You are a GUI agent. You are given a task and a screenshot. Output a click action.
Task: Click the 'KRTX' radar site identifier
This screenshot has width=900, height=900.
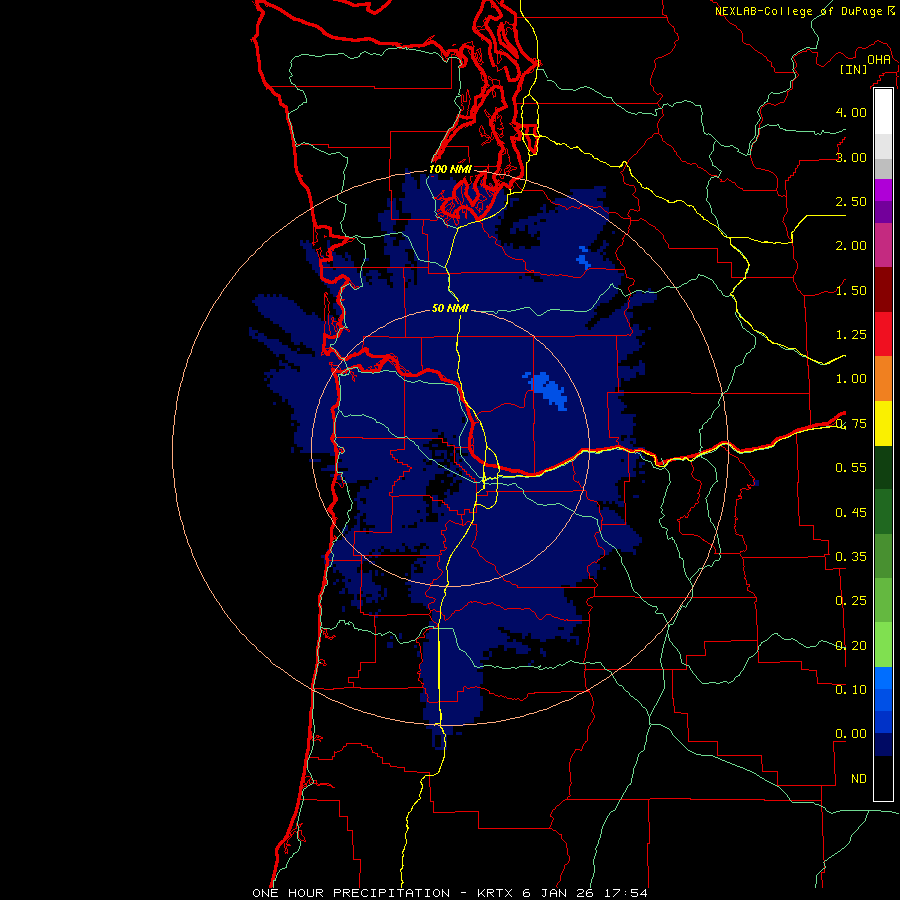click(496, 893)
